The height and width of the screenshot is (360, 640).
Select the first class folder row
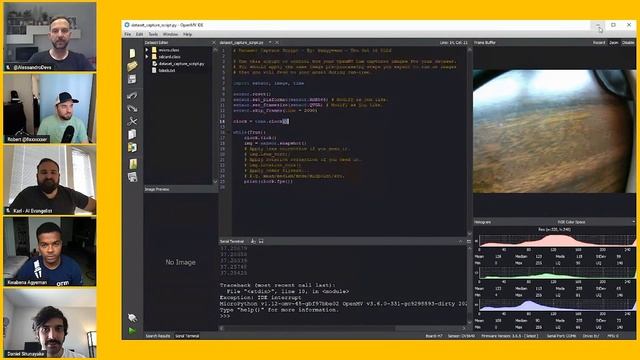pyautogui.click(x=166, y=50)
